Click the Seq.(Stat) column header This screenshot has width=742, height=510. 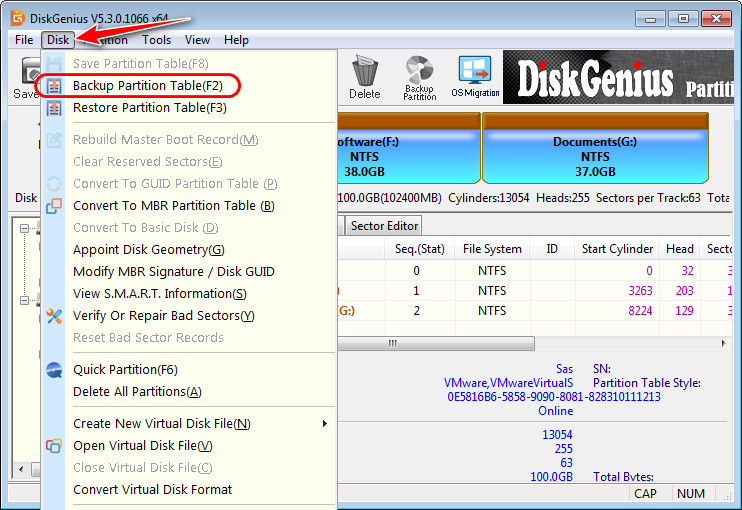click(x=420, y=249)
